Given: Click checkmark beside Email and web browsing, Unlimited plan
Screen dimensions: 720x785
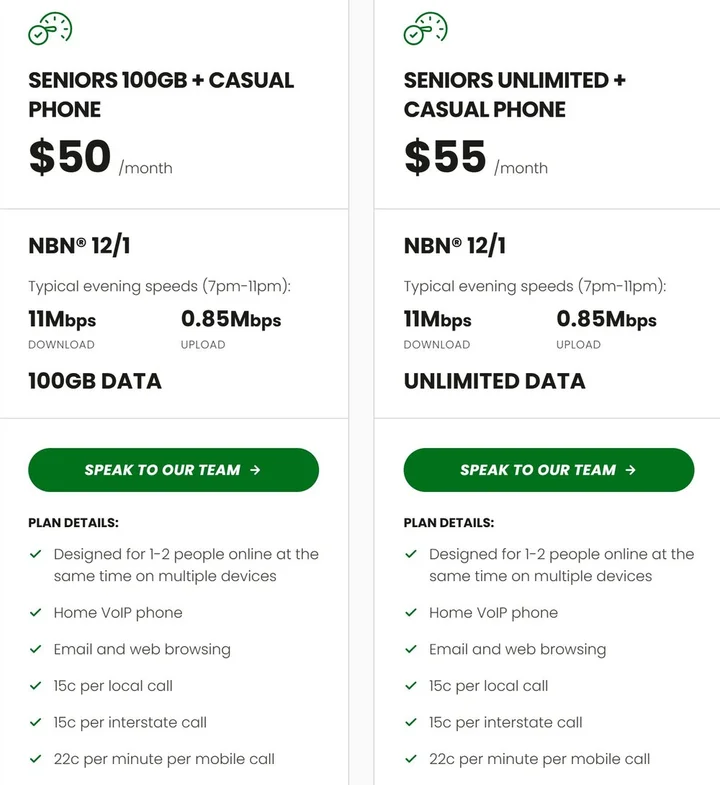Looking at the screenshot, I should pos(411,649).
